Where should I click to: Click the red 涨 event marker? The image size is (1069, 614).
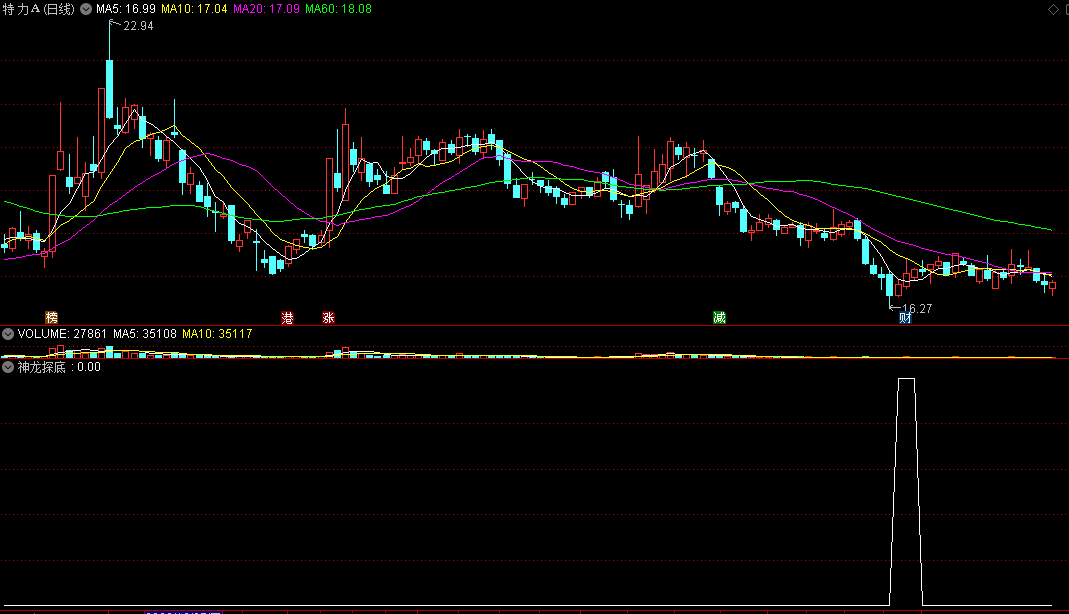pos(329,318)
